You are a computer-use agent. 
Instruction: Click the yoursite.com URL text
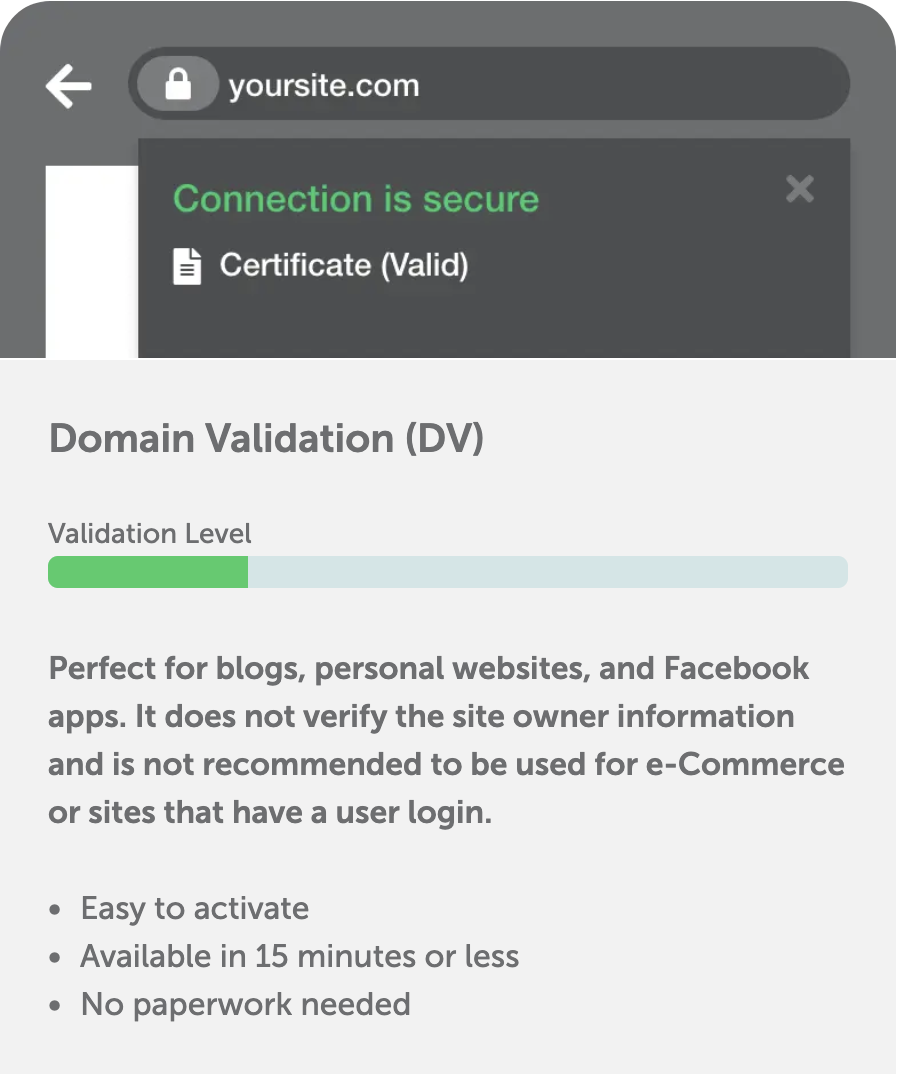coord(323,86)
